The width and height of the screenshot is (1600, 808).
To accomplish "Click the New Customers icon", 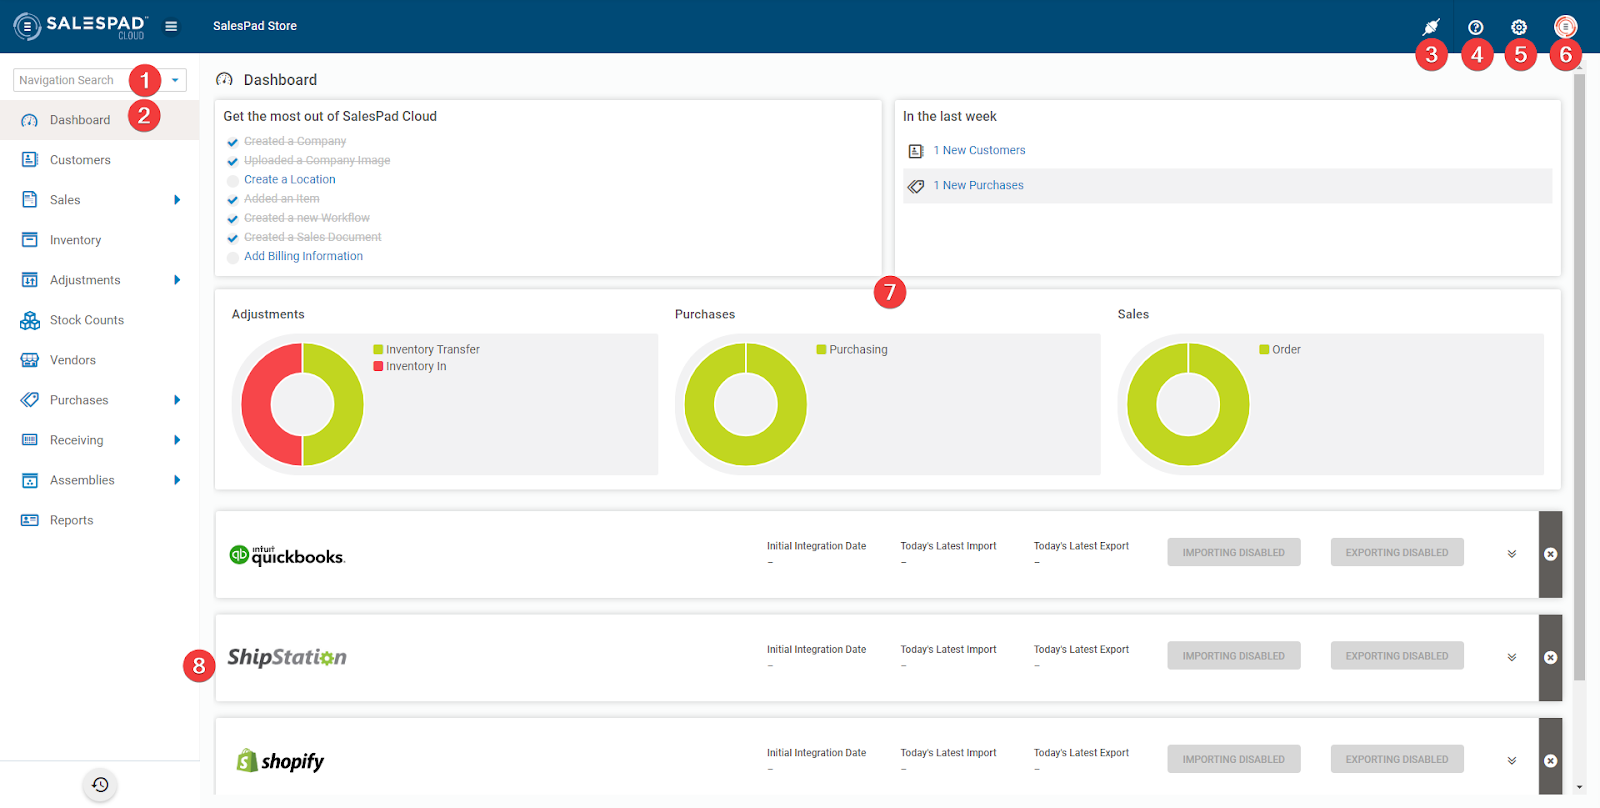I will 915,151.
